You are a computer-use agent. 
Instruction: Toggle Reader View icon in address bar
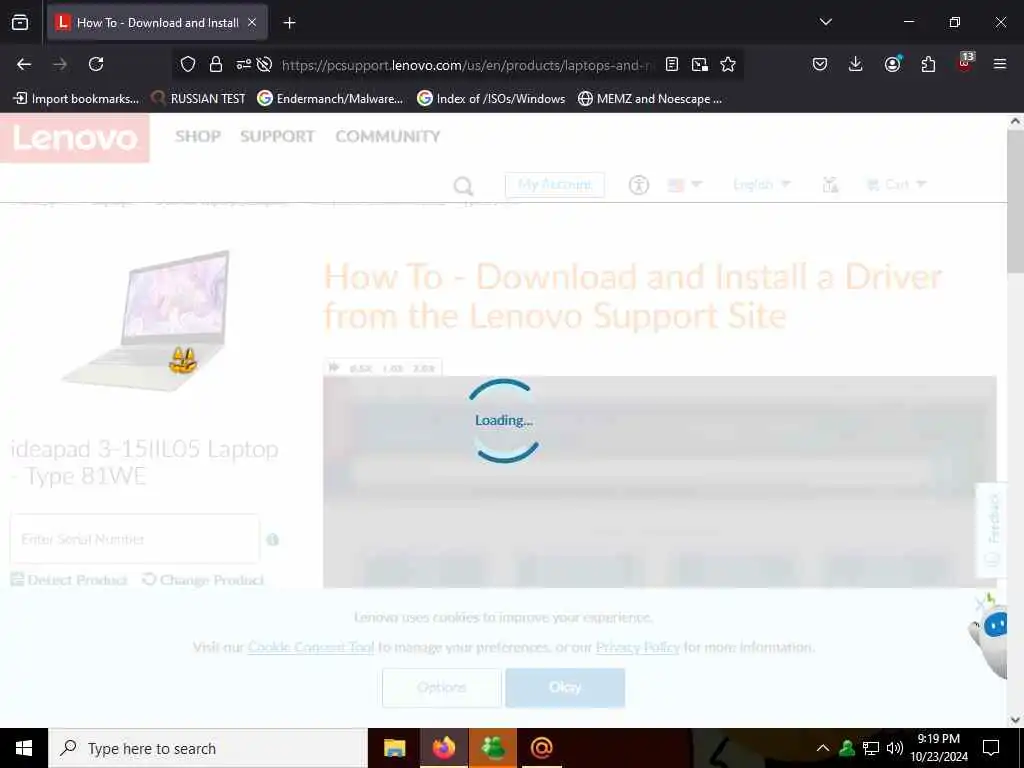pos(671,64)
